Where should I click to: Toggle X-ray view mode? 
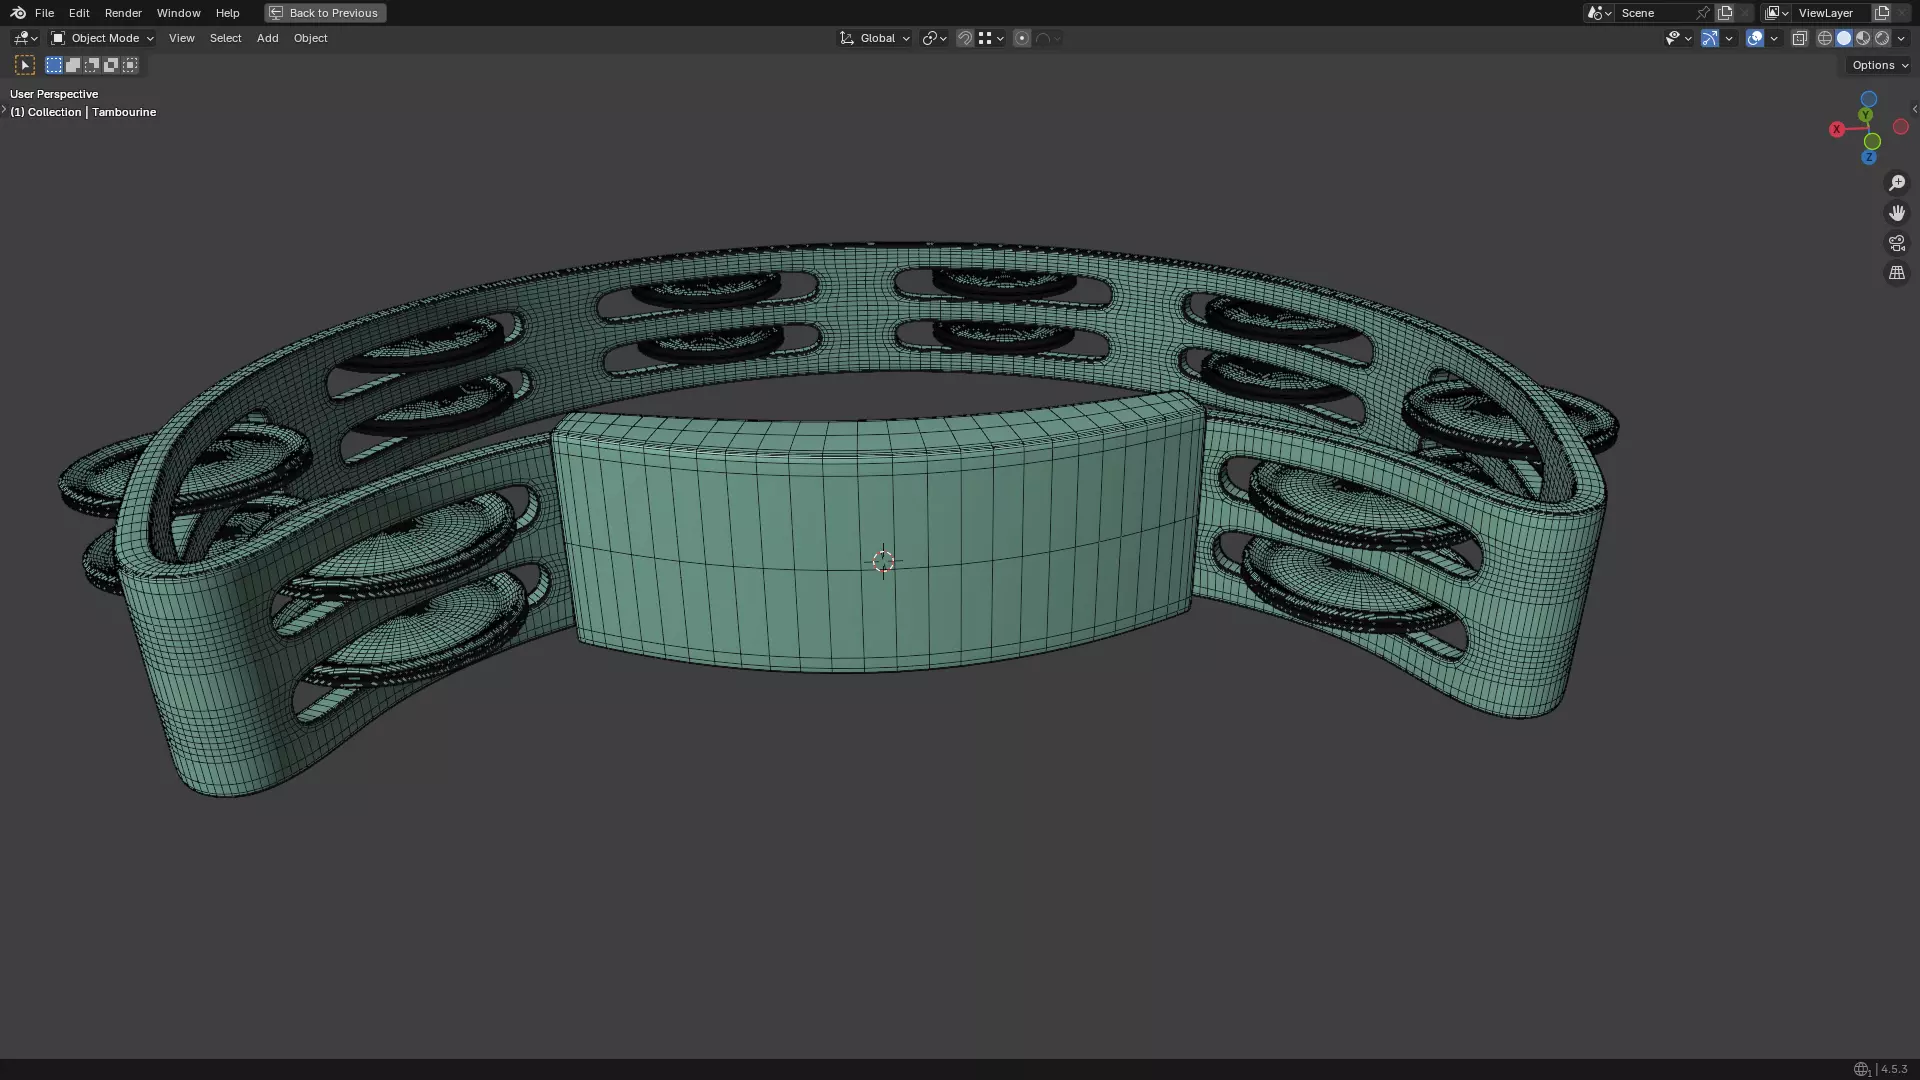[1799, 38]
